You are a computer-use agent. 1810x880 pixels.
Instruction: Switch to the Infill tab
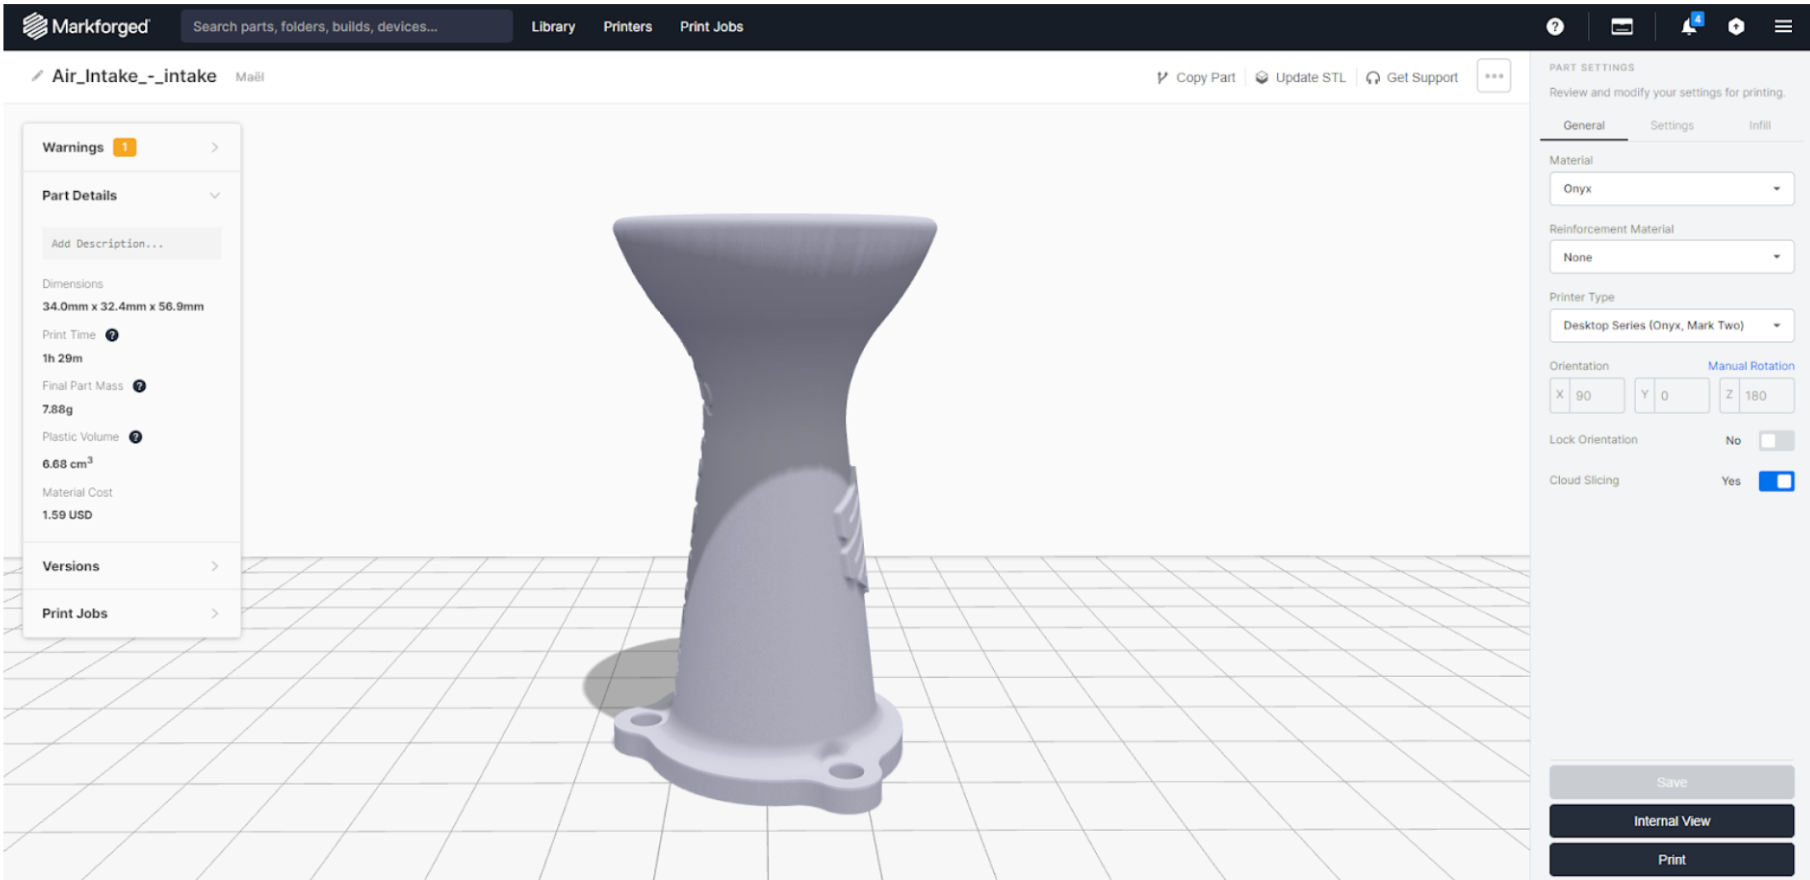point(1759,126)
